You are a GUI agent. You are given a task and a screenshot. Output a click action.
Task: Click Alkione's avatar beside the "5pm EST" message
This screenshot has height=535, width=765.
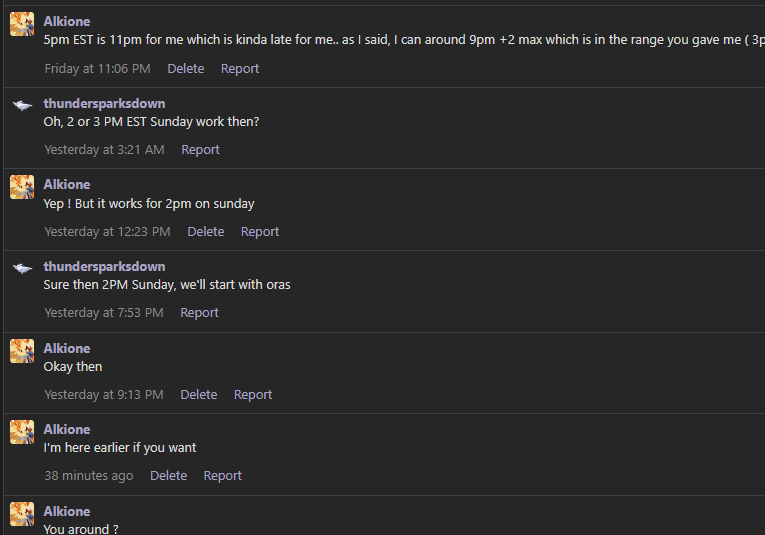tap(22, 24)
